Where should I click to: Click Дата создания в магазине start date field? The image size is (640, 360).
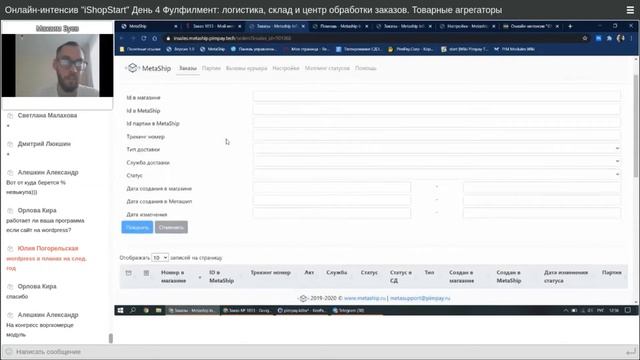(x=331, y=188)
